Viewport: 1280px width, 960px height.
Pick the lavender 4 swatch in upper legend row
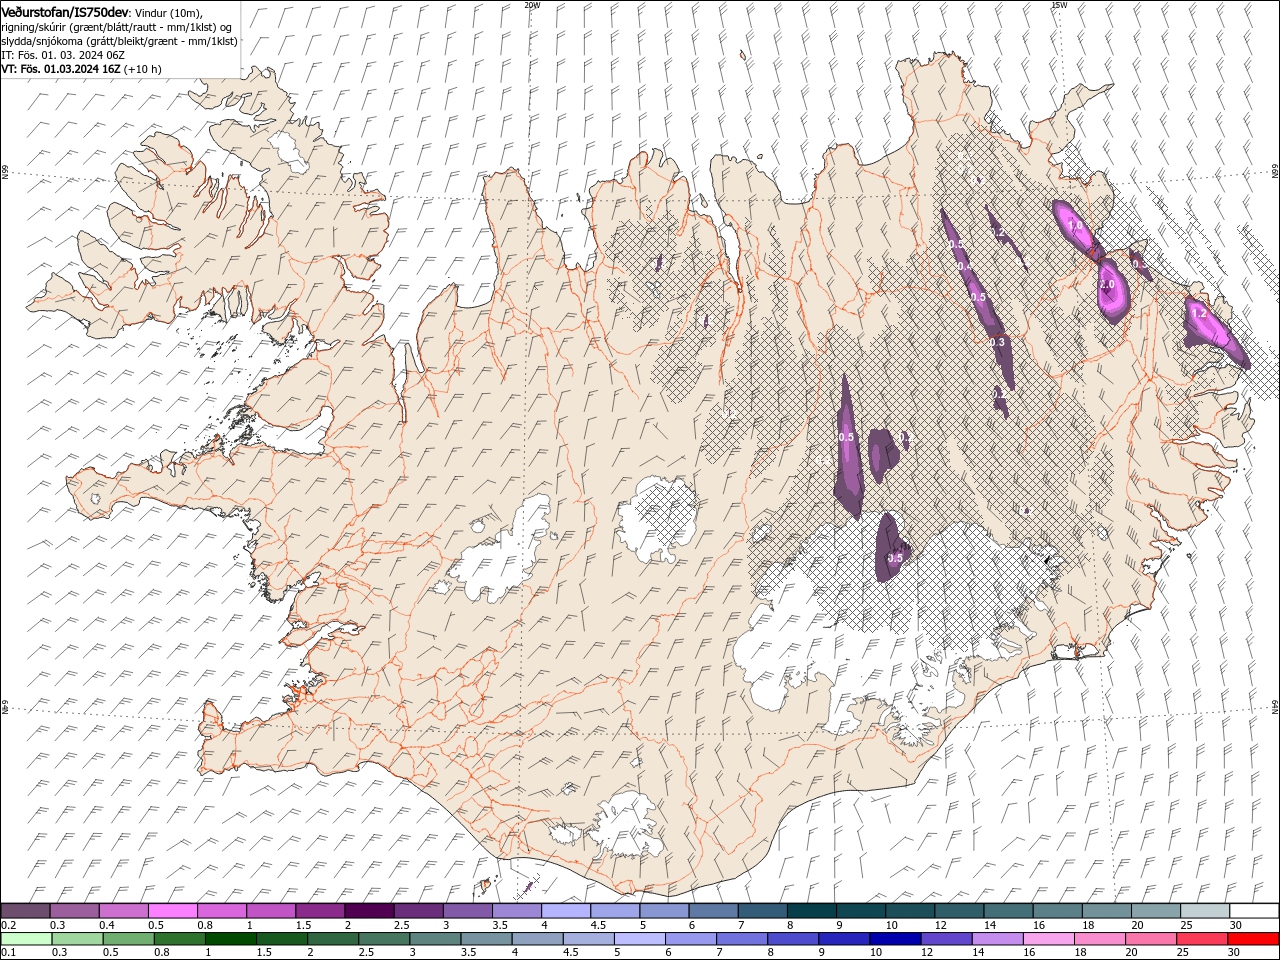[566, 911]
